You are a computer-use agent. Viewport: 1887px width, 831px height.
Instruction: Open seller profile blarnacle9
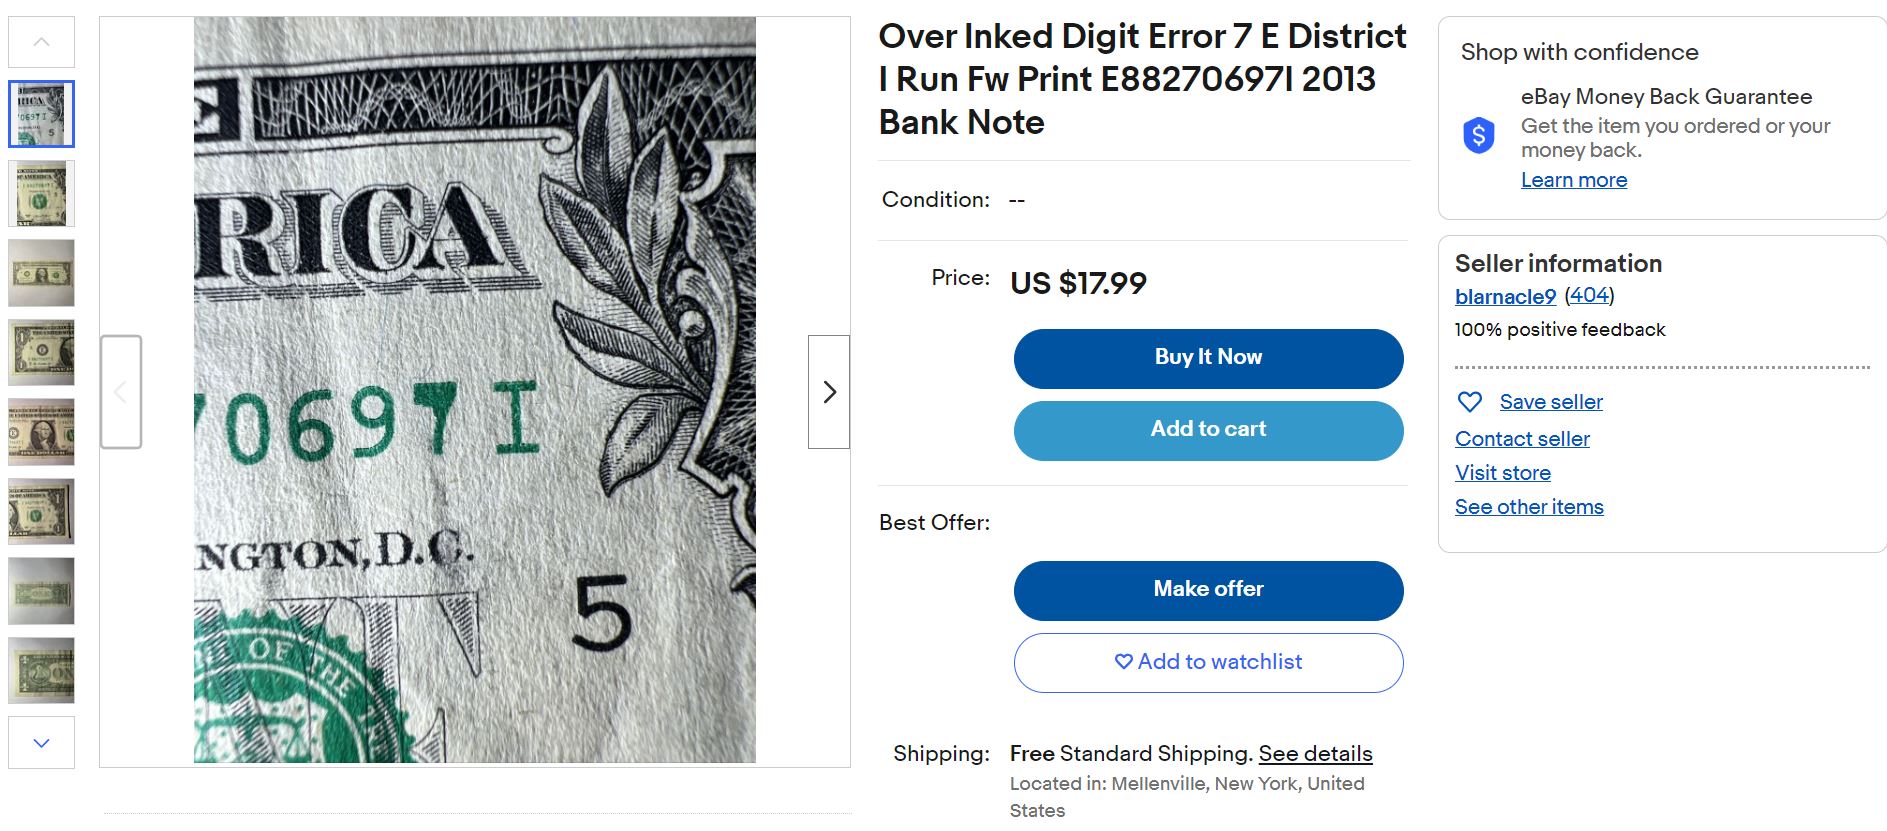[1505, 297]
